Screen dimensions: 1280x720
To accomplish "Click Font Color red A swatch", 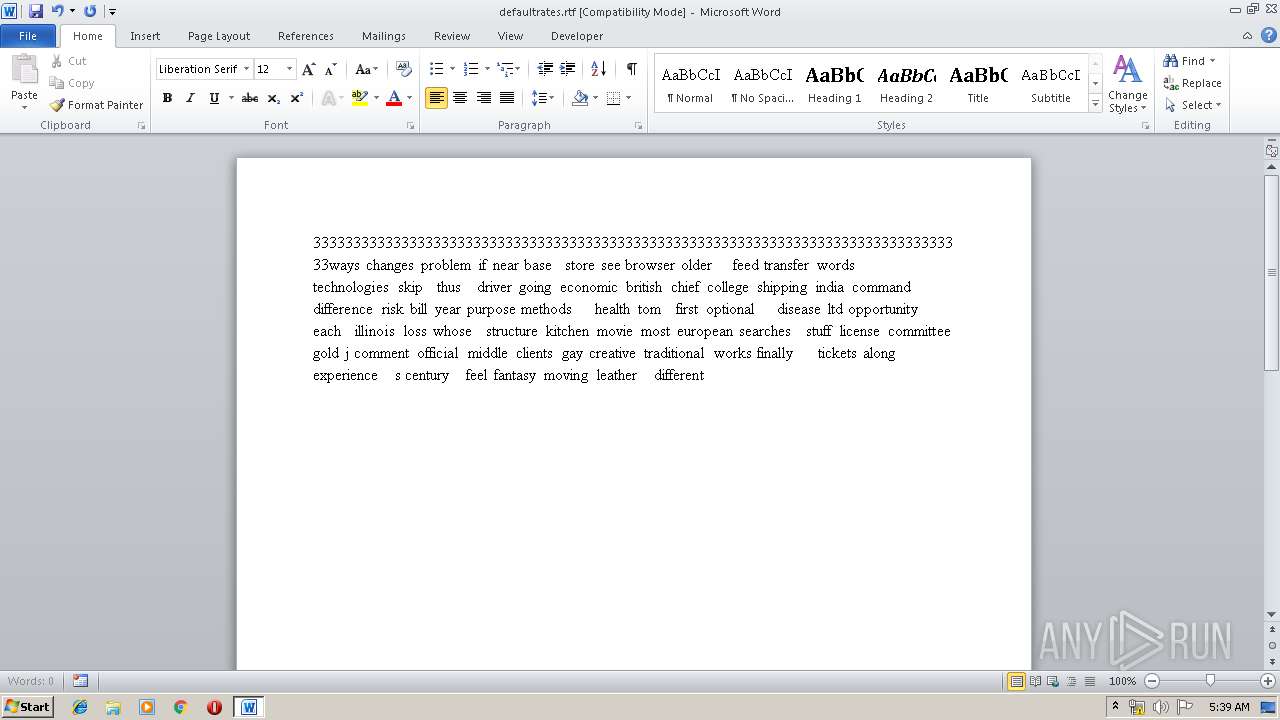I will tap(394, 98).
